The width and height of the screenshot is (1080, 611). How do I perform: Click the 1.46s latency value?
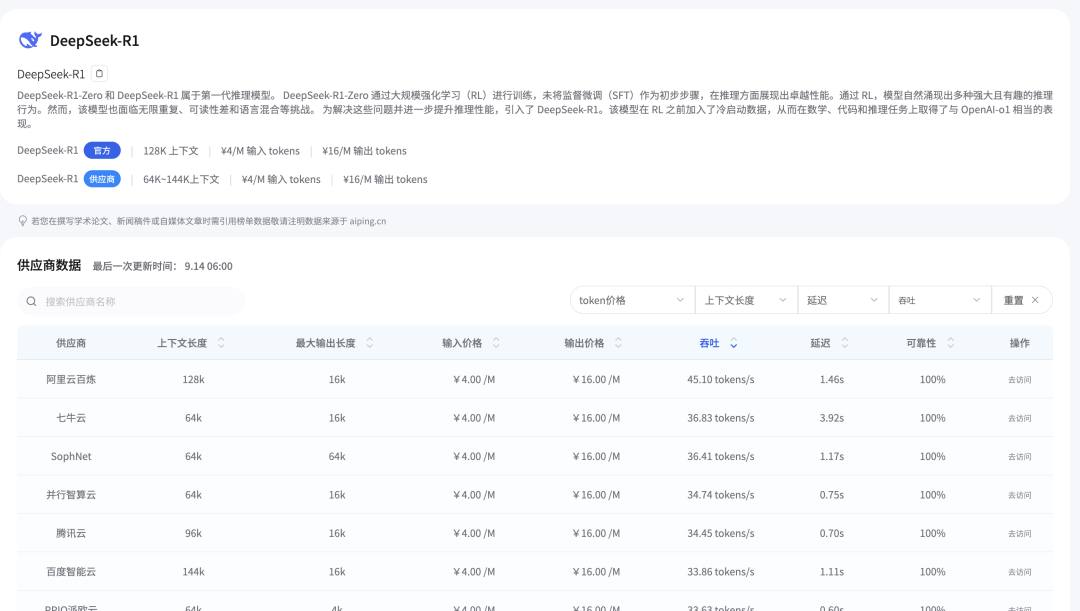pyautogui.click(x=831, y=380)
